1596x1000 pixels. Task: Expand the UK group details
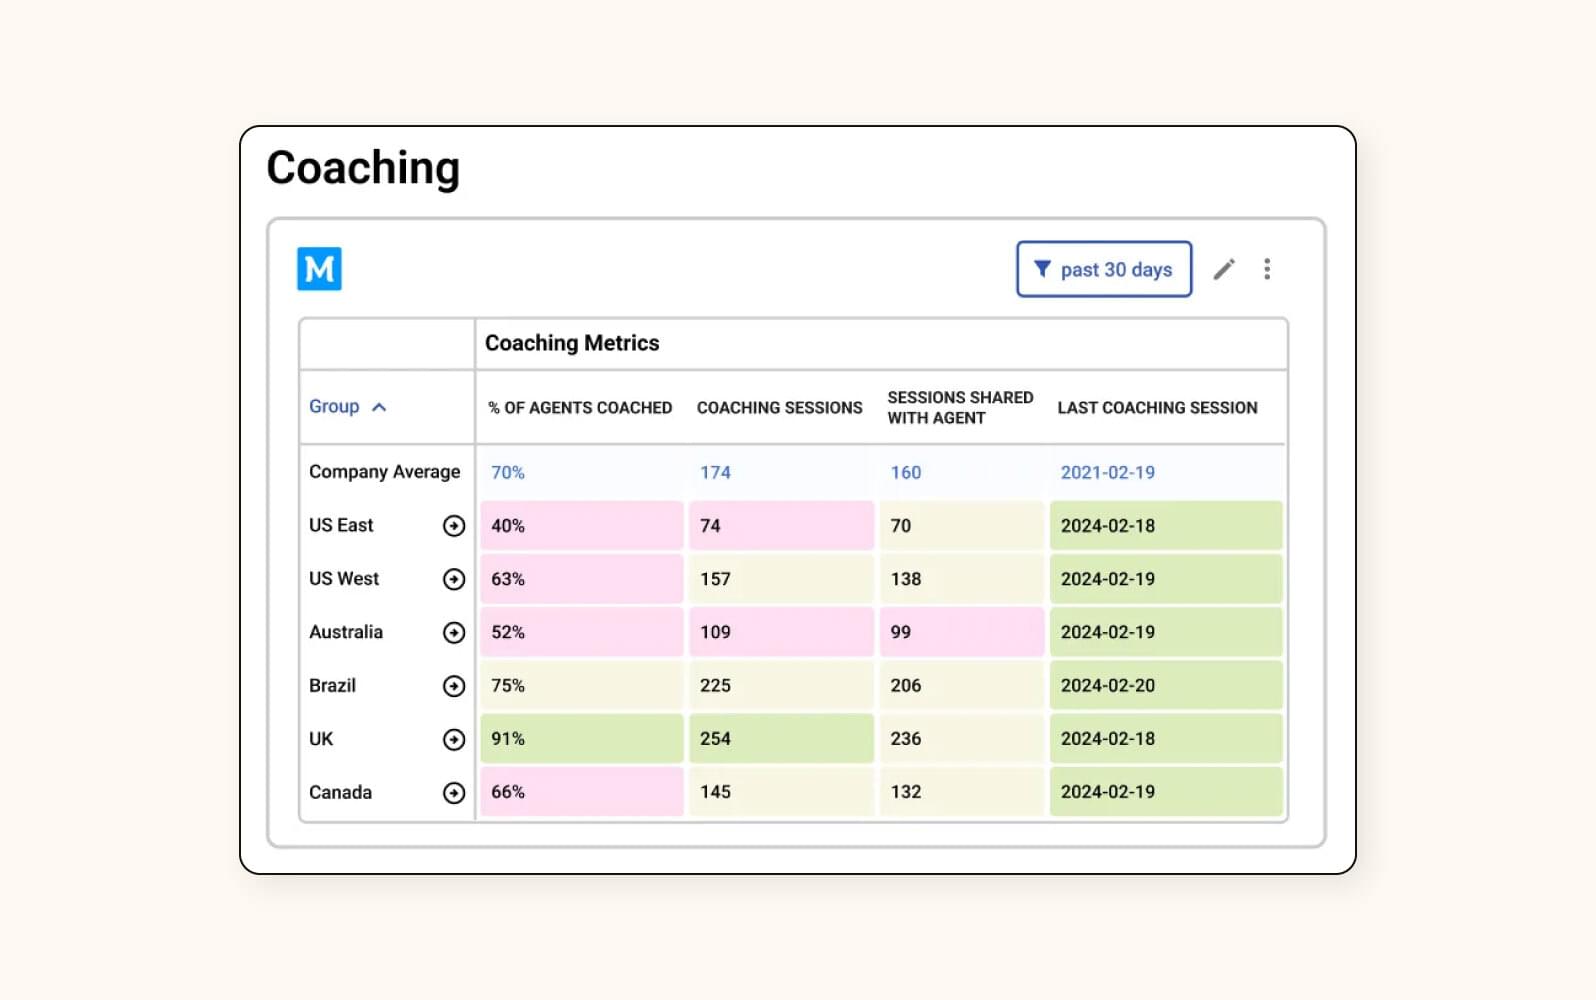pyautogui.click(x=454, y=739)
